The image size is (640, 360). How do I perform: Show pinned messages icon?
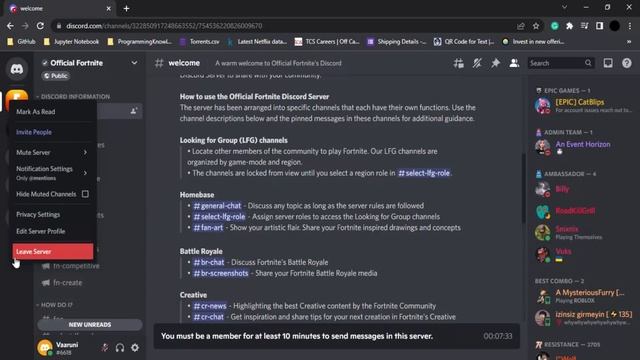pyautogui.click(x=495, y=63)
